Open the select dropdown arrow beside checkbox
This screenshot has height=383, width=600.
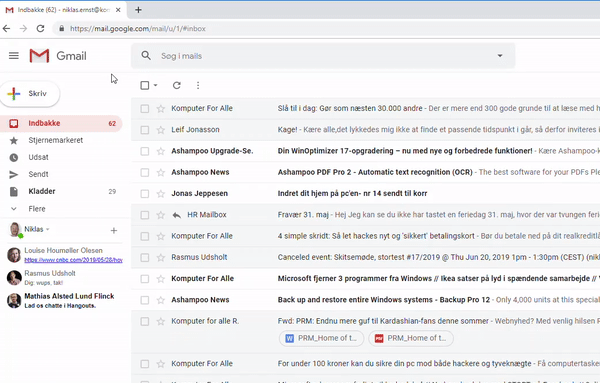pos(155,85)
